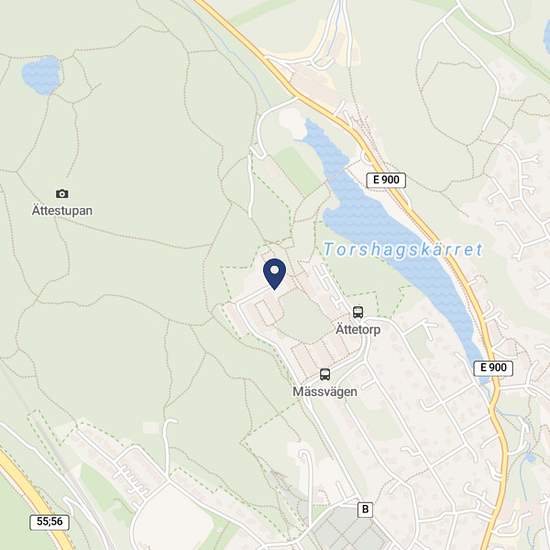Select the tiny blue pond near southern E 900

[530, 457]
